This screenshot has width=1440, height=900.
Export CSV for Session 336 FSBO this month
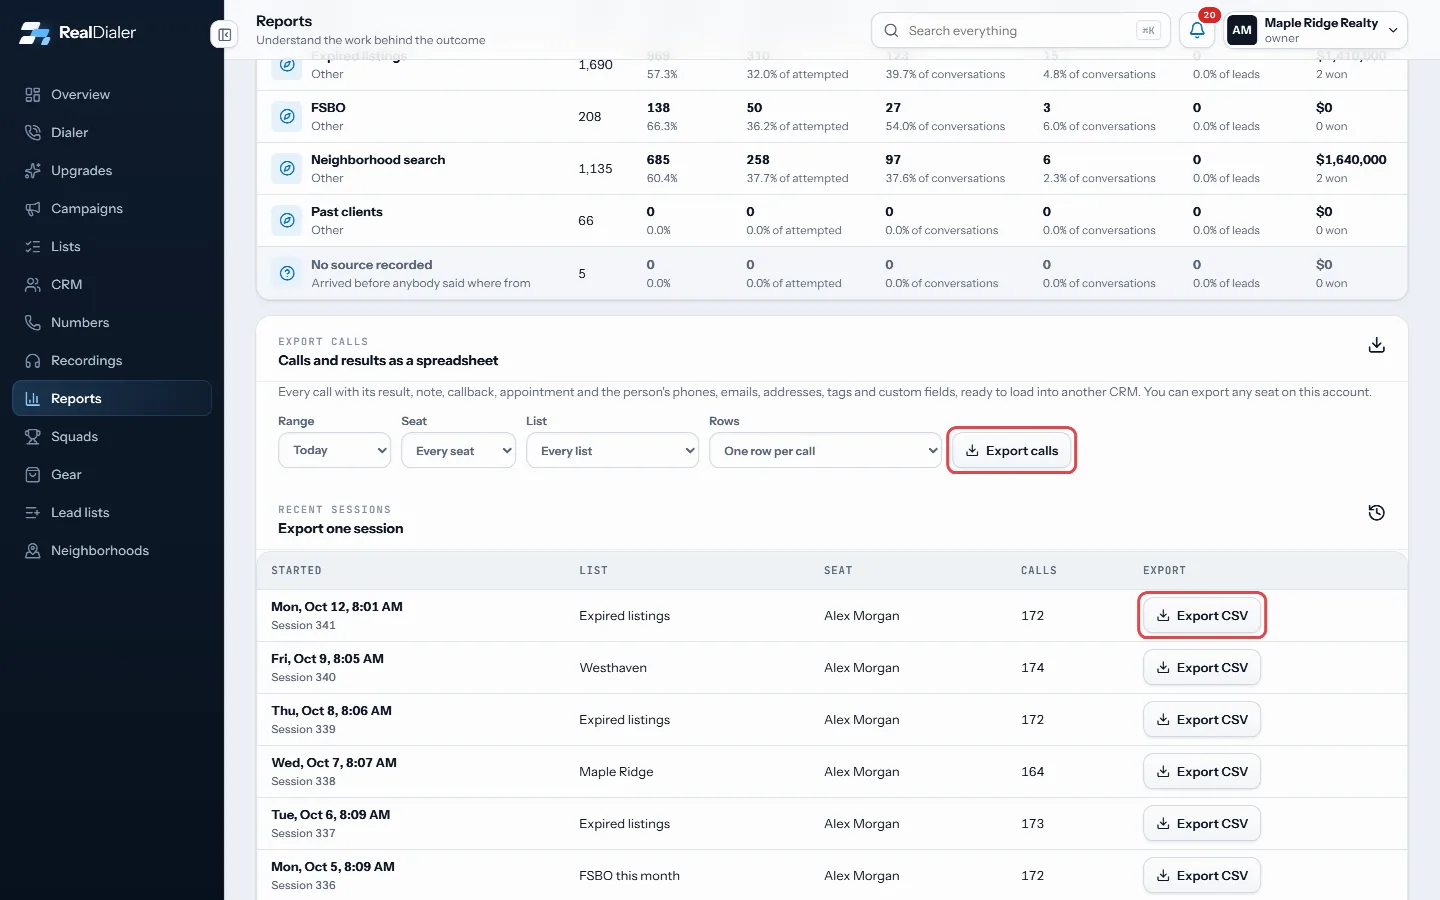click(1202, 875)
